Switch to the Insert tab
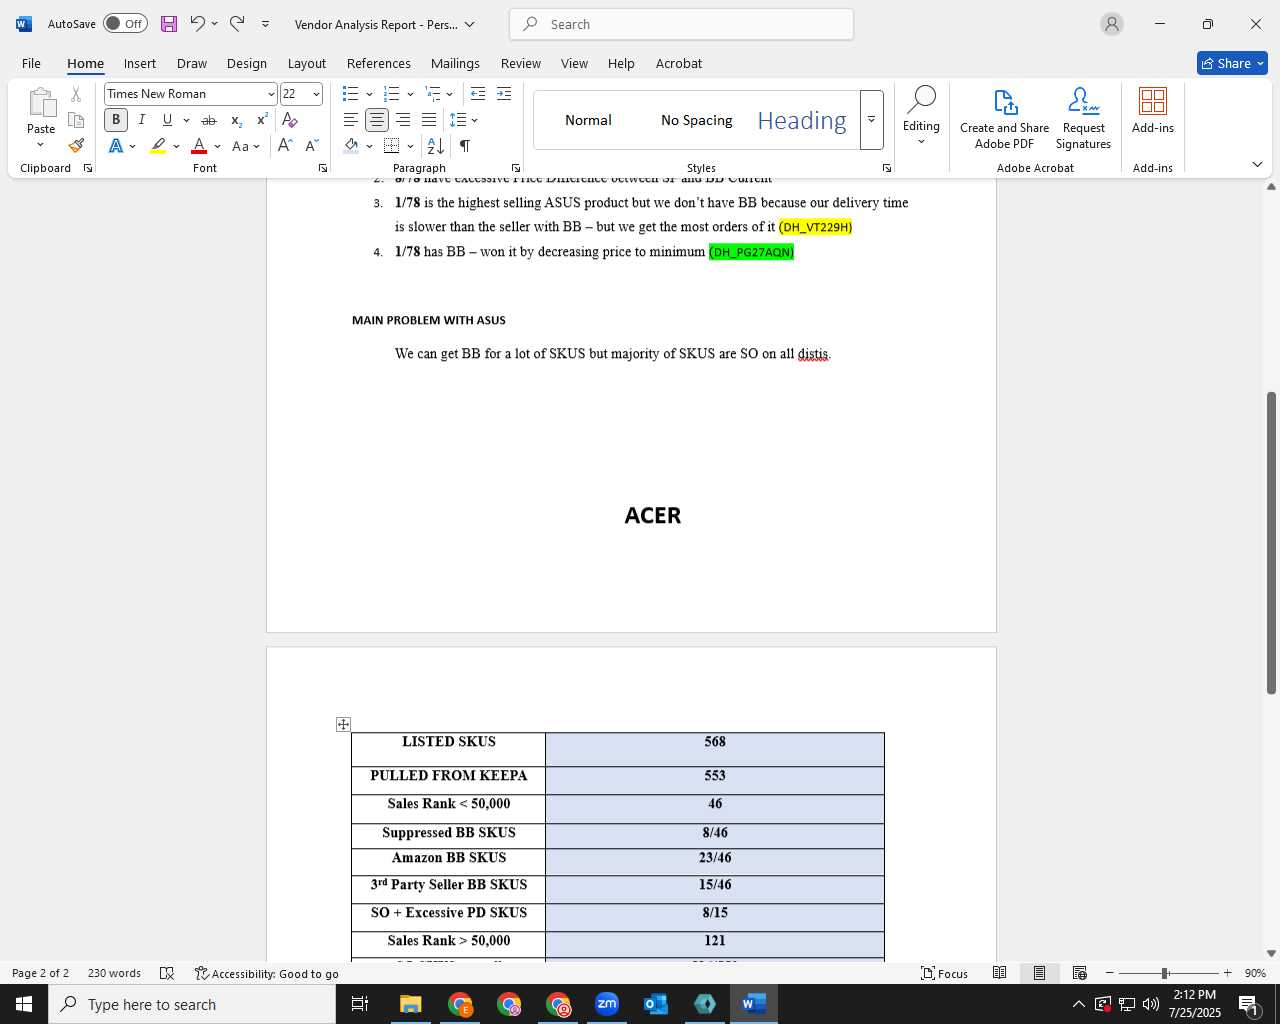 (140, 63)
